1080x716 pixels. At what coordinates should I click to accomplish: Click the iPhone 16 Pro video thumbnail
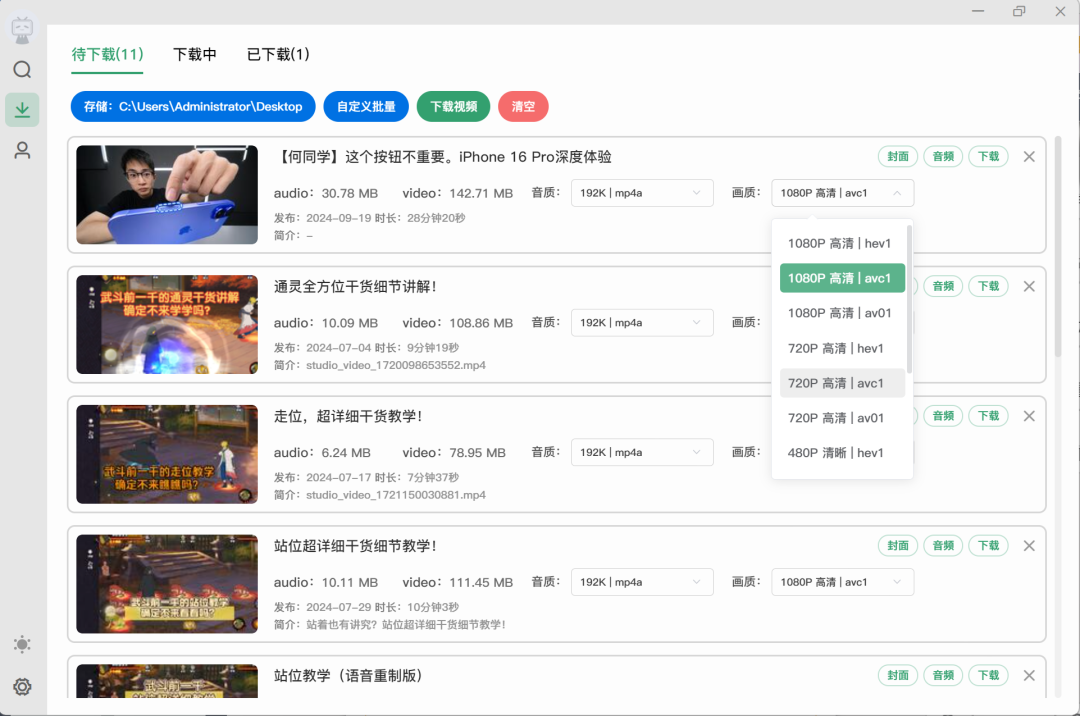coord(167,195)
